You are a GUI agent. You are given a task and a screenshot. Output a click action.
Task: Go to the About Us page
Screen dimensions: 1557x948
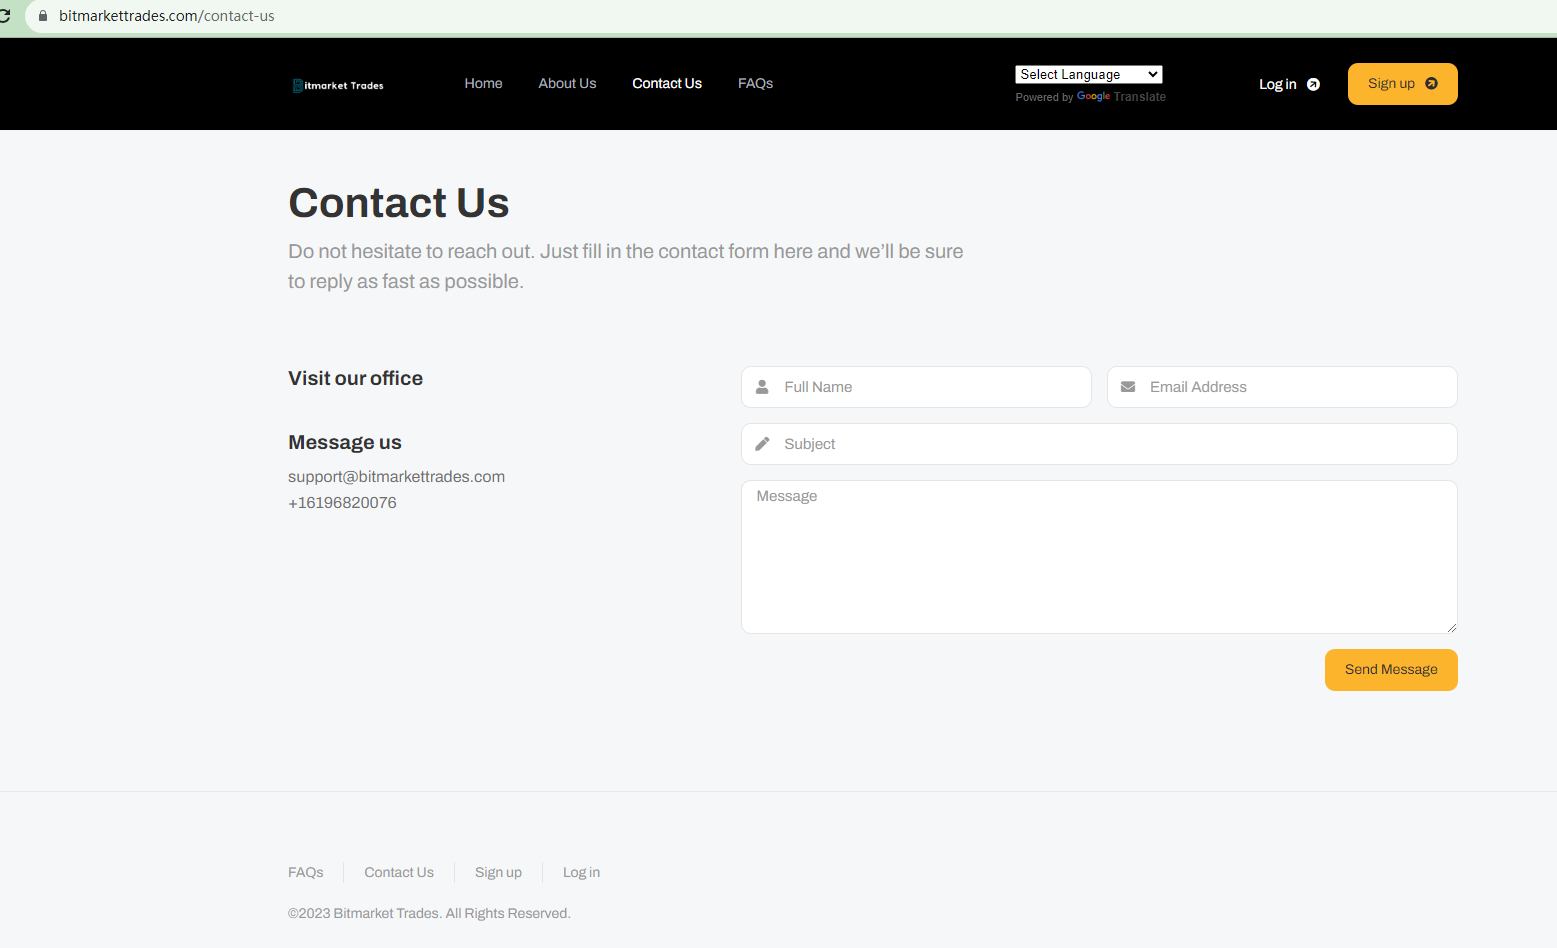point(567,84)
